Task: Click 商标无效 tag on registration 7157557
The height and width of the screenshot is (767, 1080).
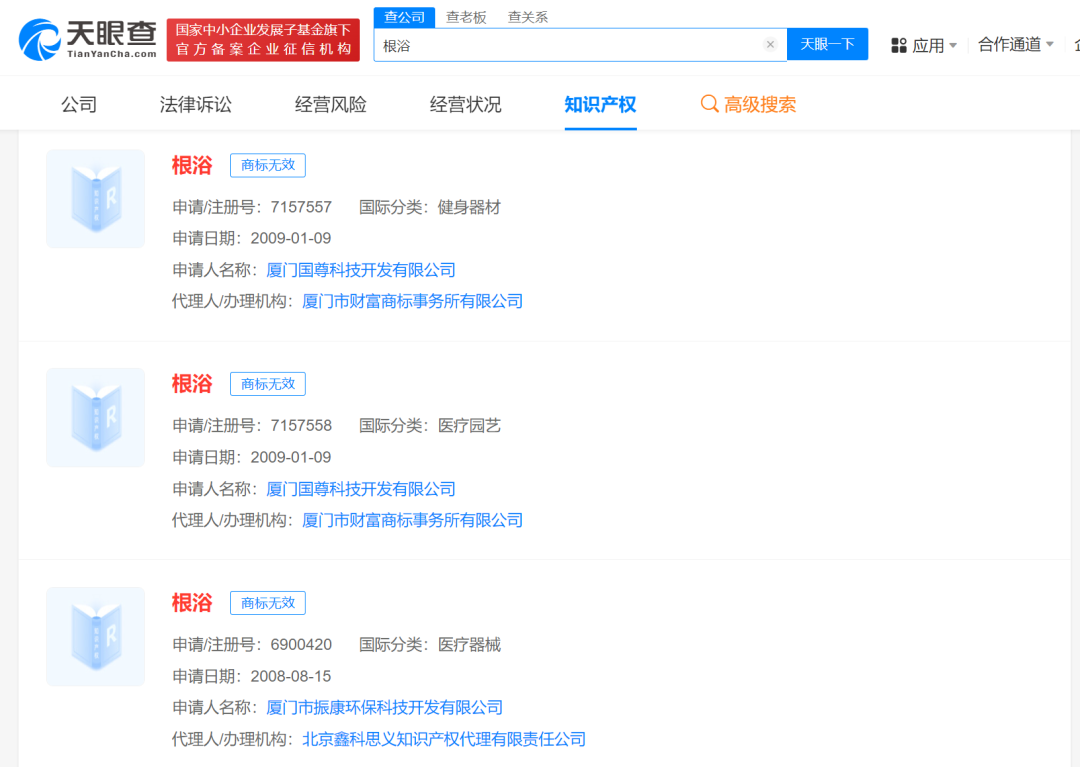Action: tap(268, 165)
